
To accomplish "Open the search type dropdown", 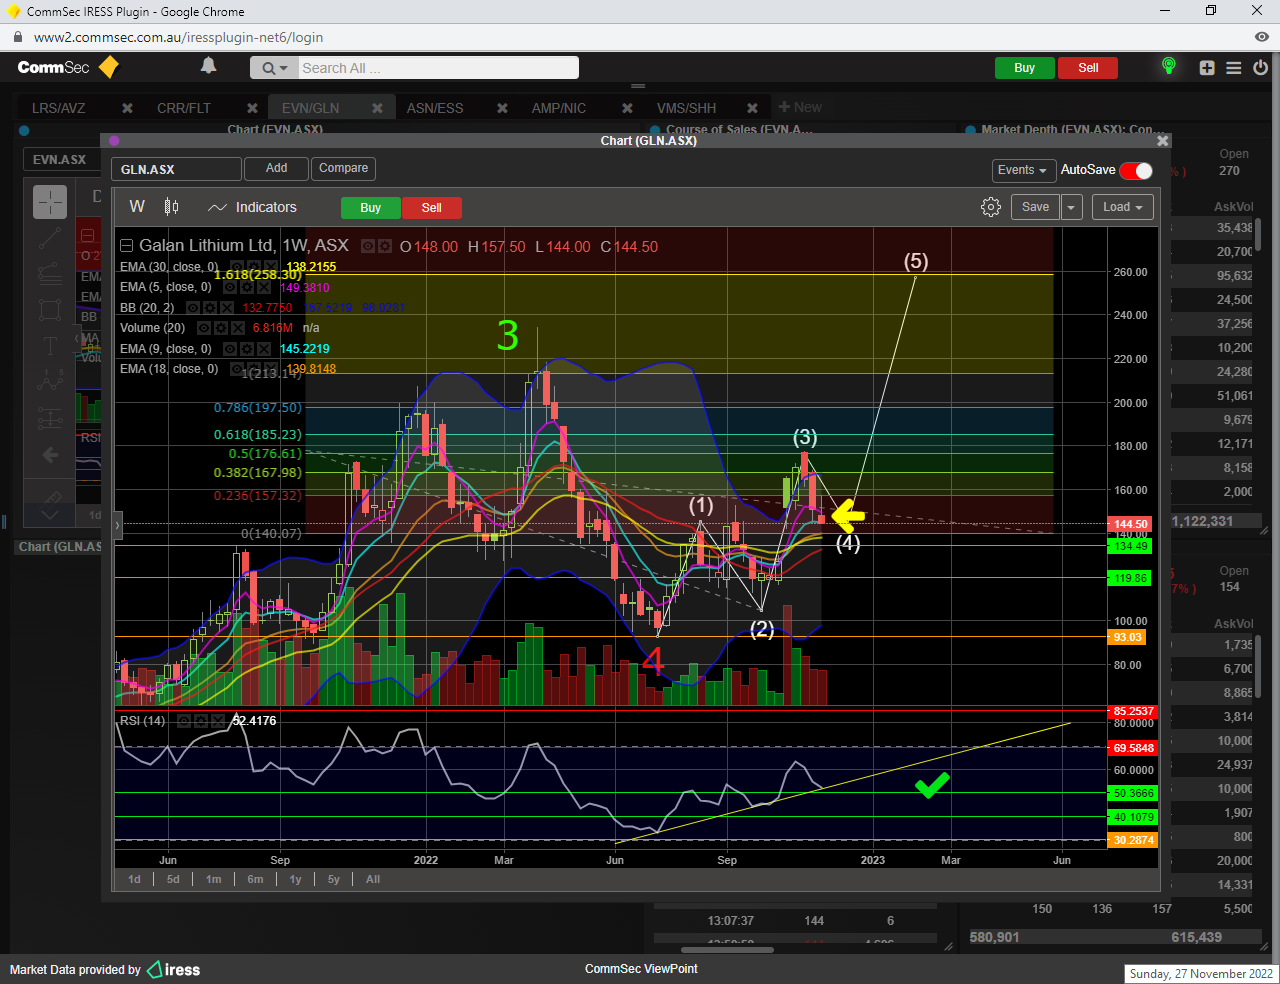I will [x=274, y=68].
